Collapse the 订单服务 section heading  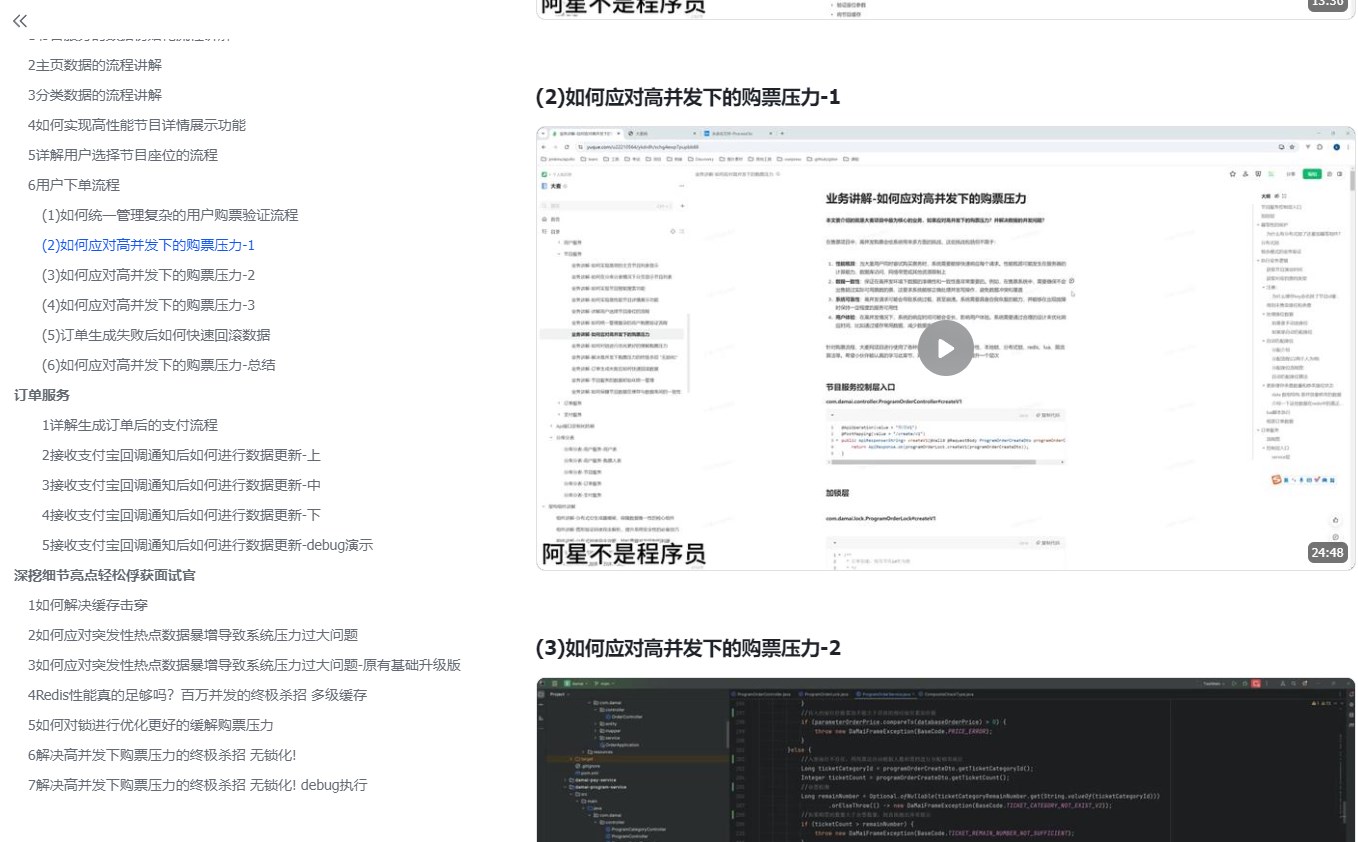tap(42, 395)
